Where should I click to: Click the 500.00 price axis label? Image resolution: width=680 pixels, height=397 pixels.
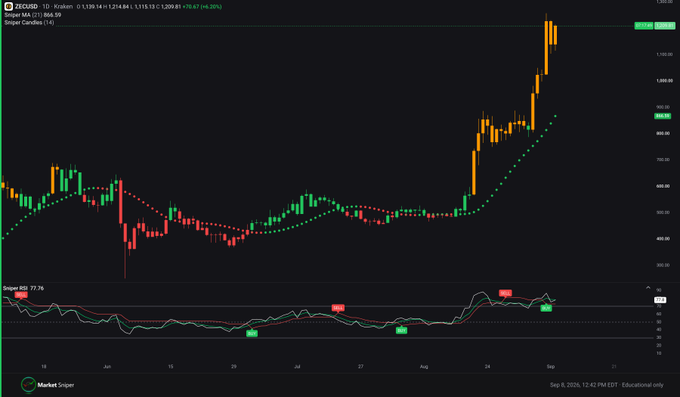(x=663, y=212)
